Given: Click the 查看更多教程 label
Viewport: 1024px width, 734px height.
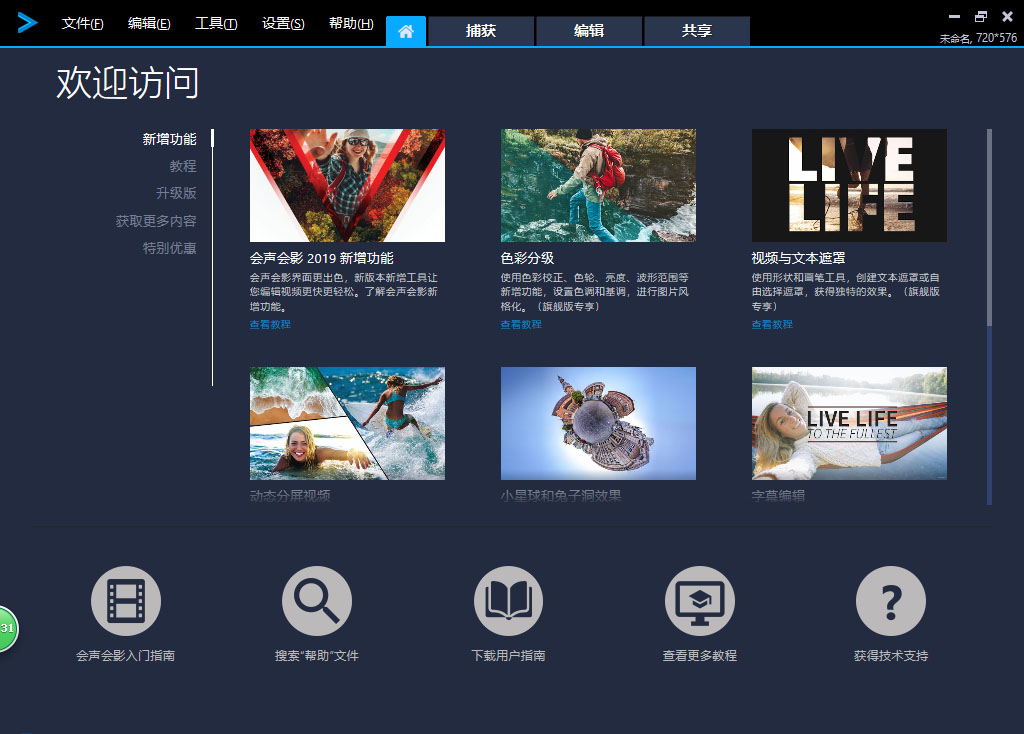Looking at the screenshot, I should pos(699,656).
